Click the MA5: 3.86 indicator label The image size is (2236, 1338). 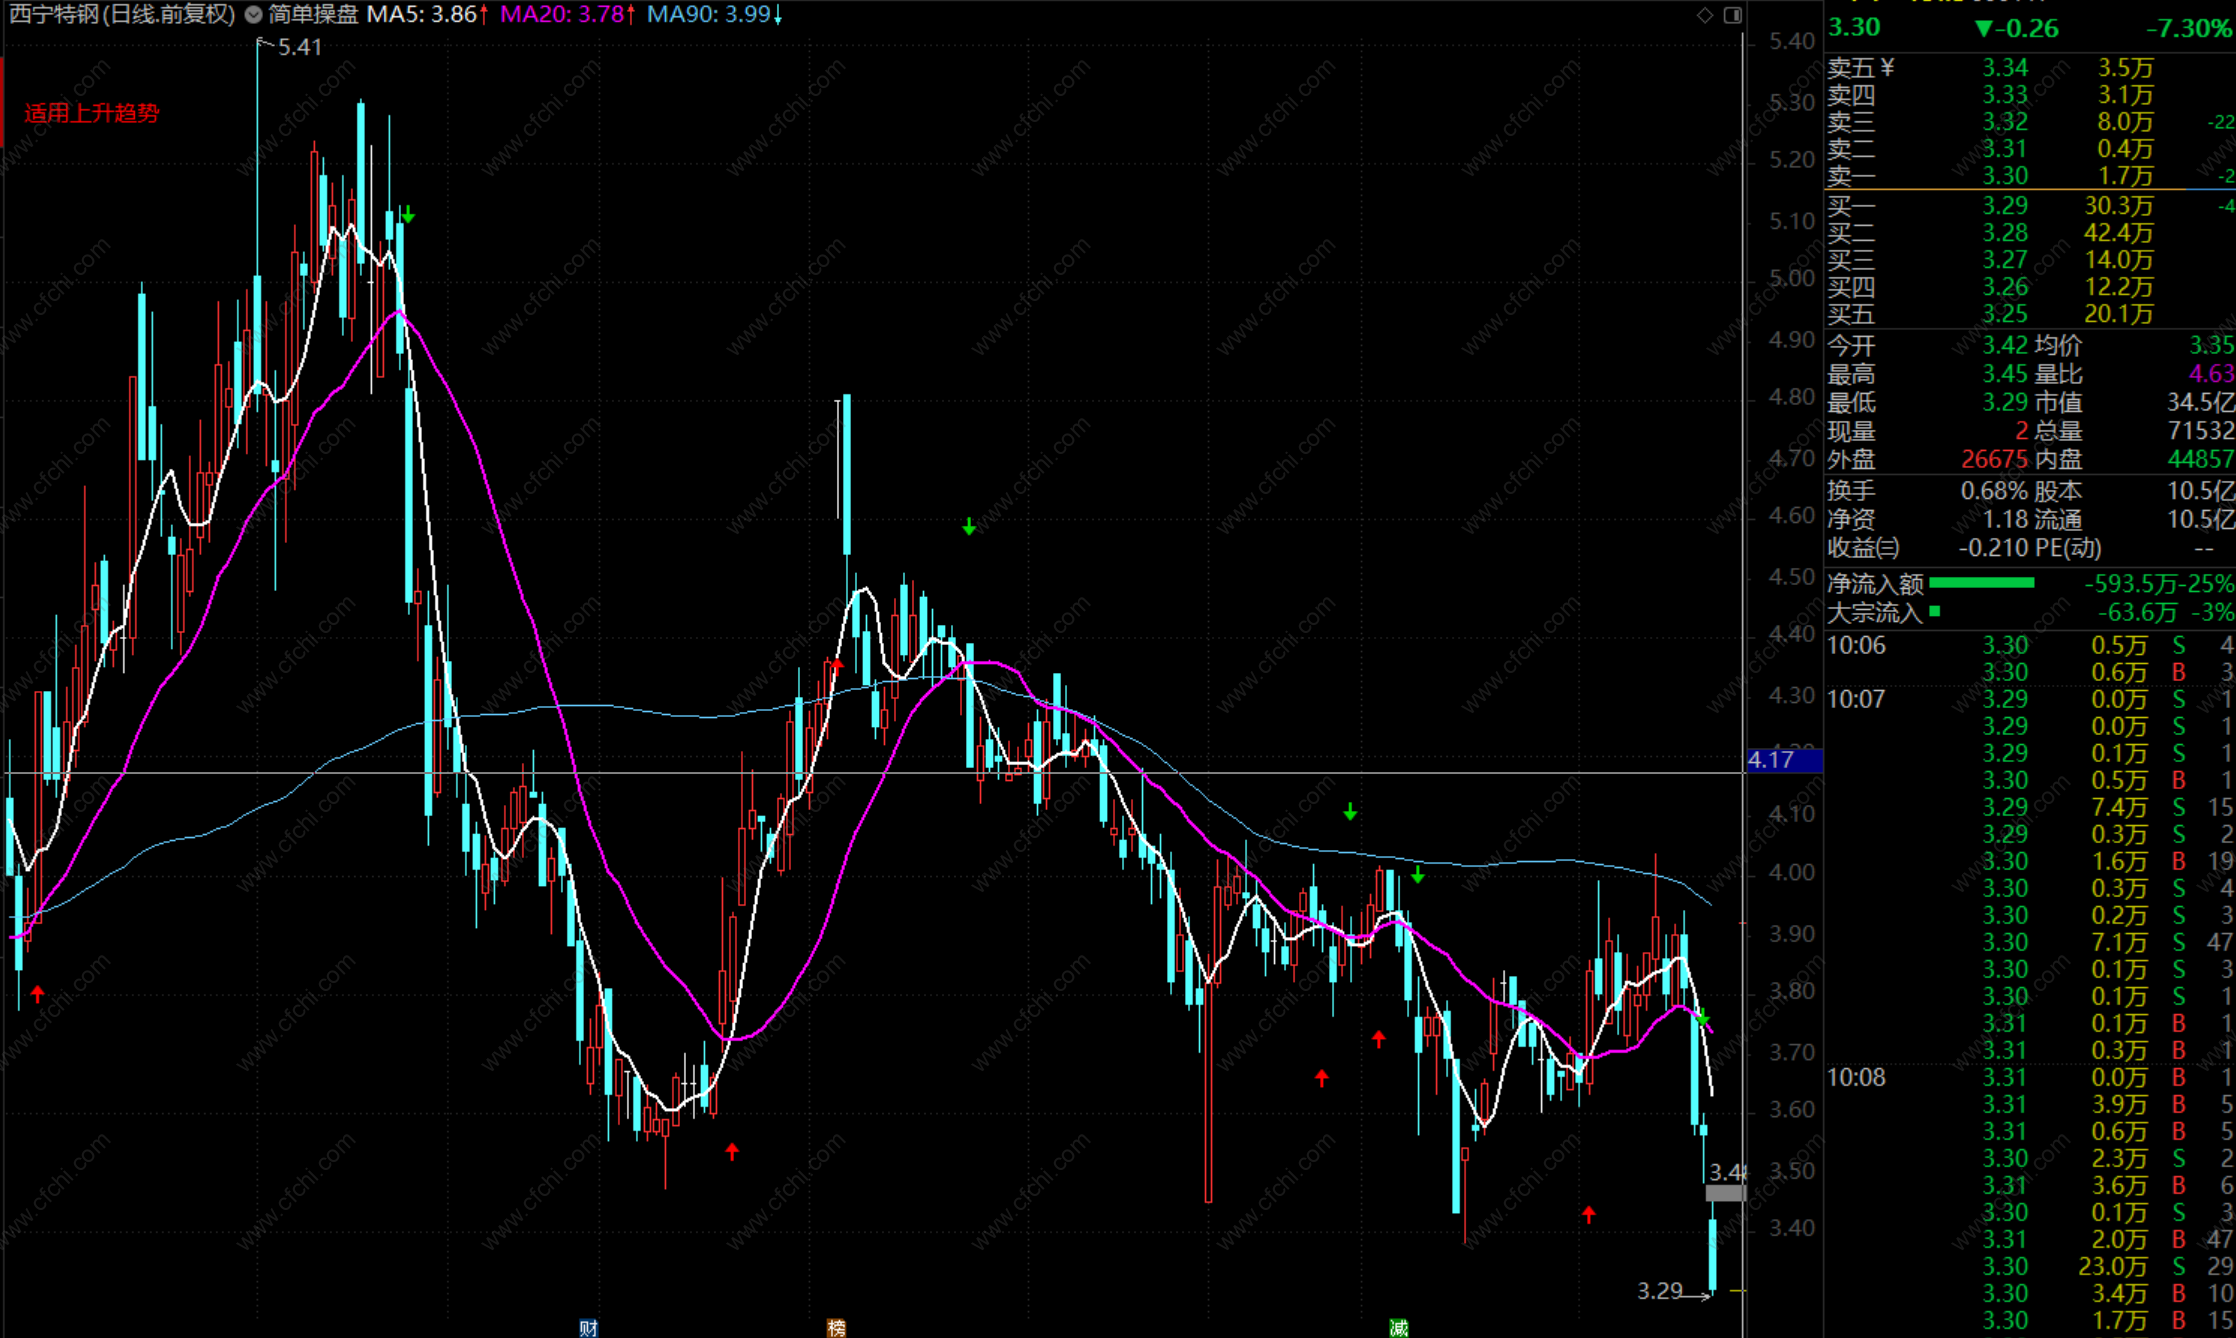click(421, 14)
